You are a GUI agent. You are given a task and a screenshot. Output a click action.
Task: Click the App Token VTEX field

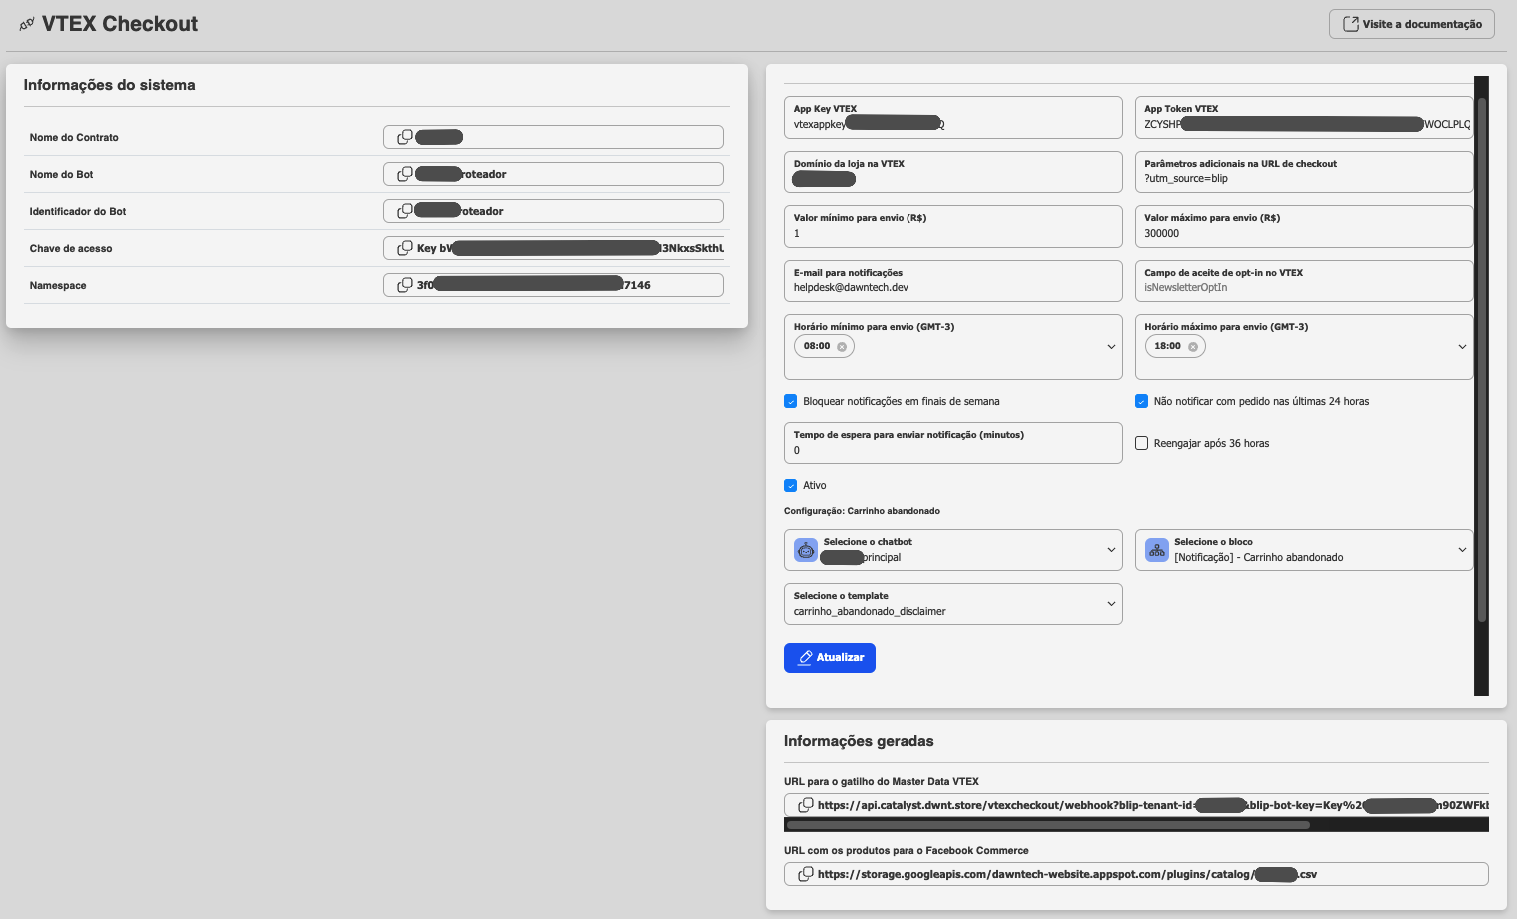click(x=1304, y=117)
